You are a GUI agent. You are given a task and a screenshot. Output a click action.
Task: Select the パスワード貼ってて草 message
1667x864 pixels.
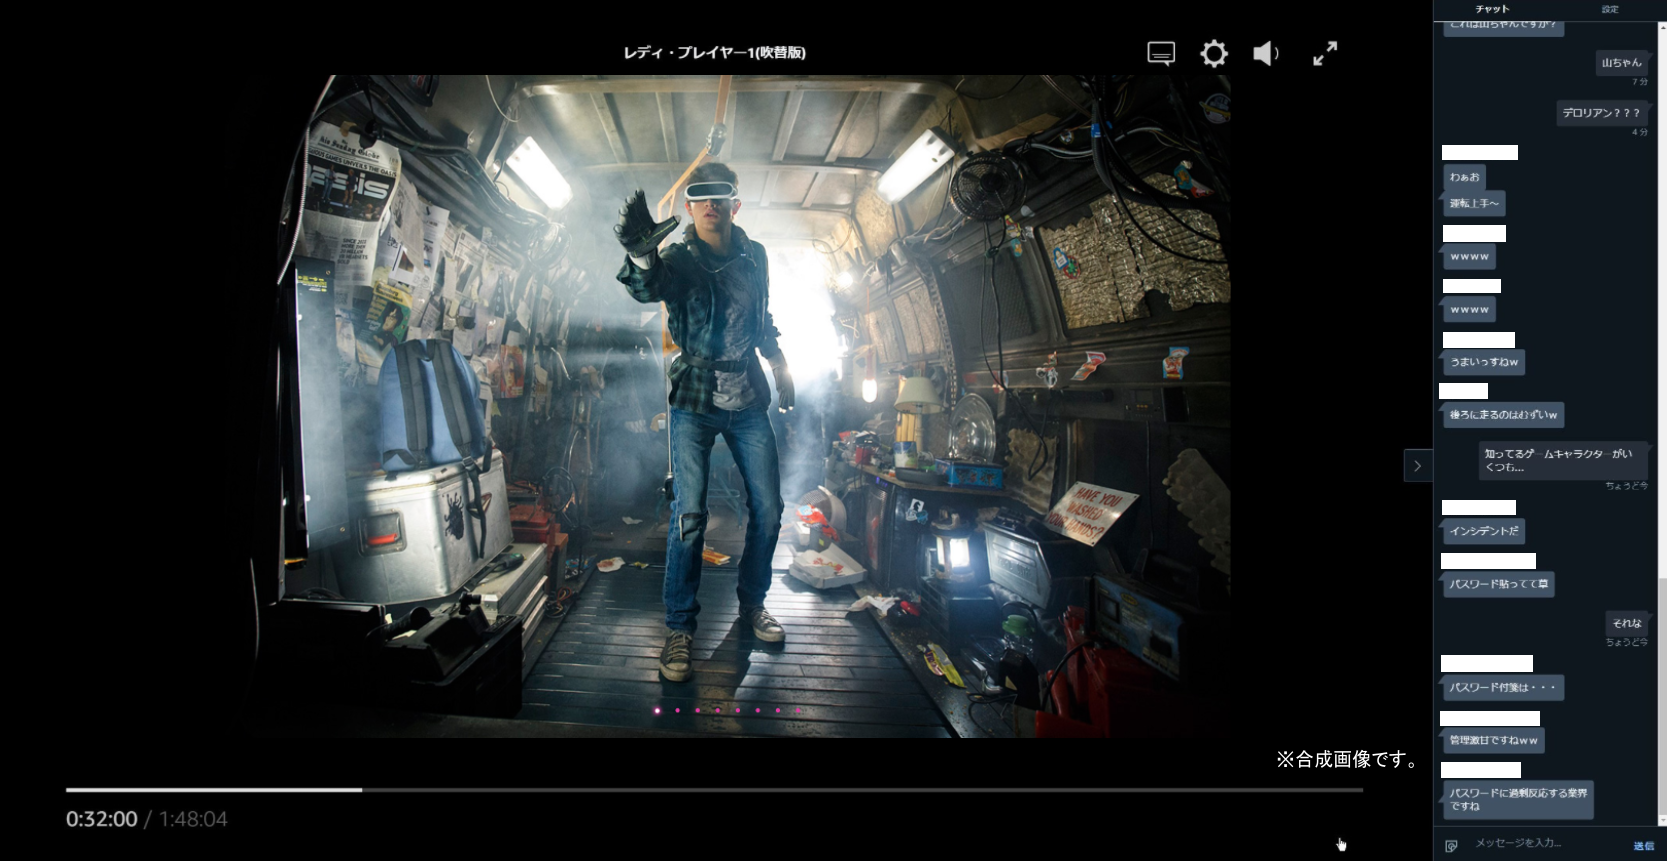click(x=1498, y=584)
